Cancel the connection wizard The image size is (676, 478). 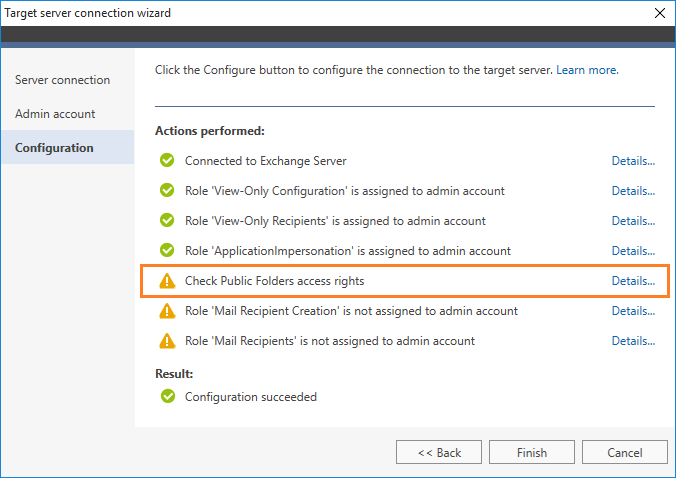(x=625, y=452)
